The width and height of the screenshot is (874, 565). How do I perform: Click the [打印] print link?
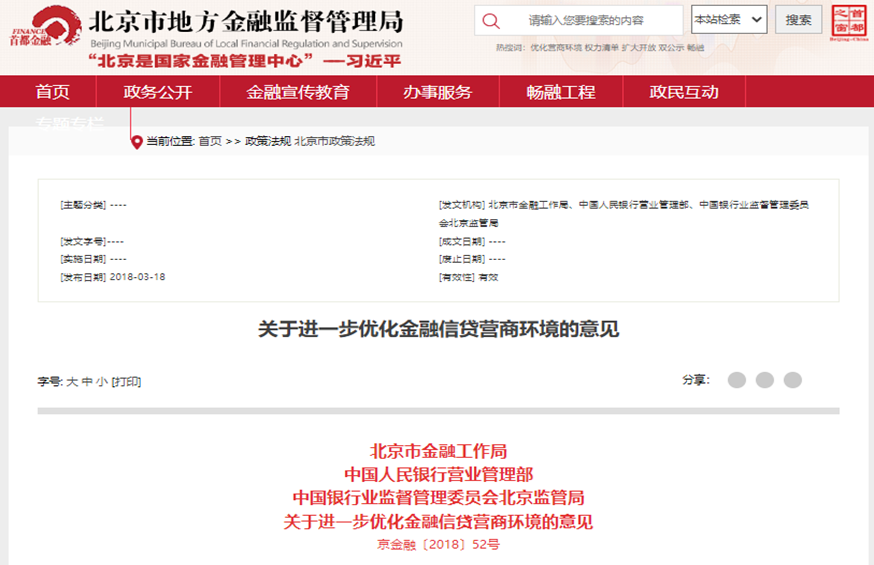point(127,382)
